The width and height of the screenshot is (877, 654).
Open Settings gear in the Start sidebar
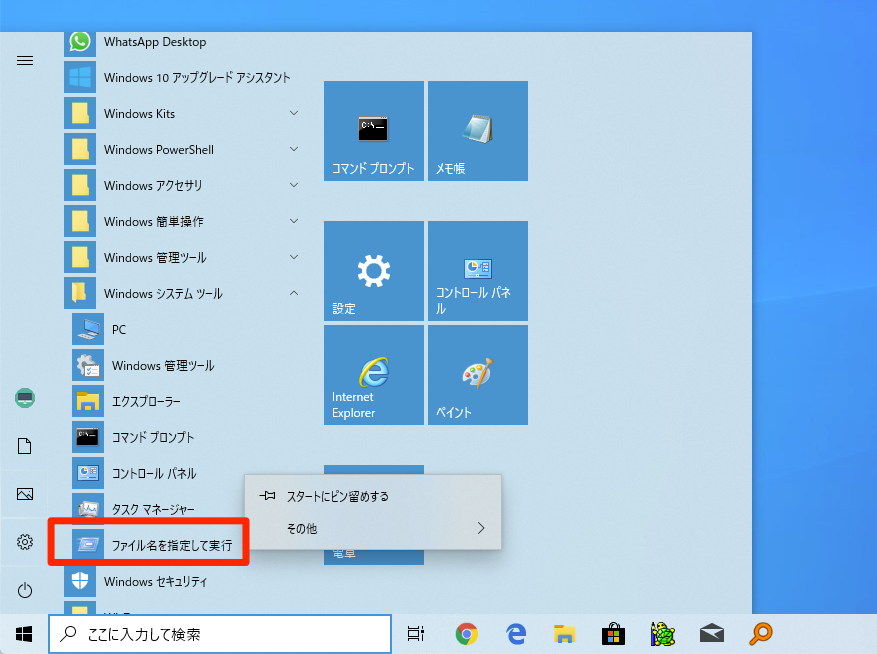click(25, 542)
